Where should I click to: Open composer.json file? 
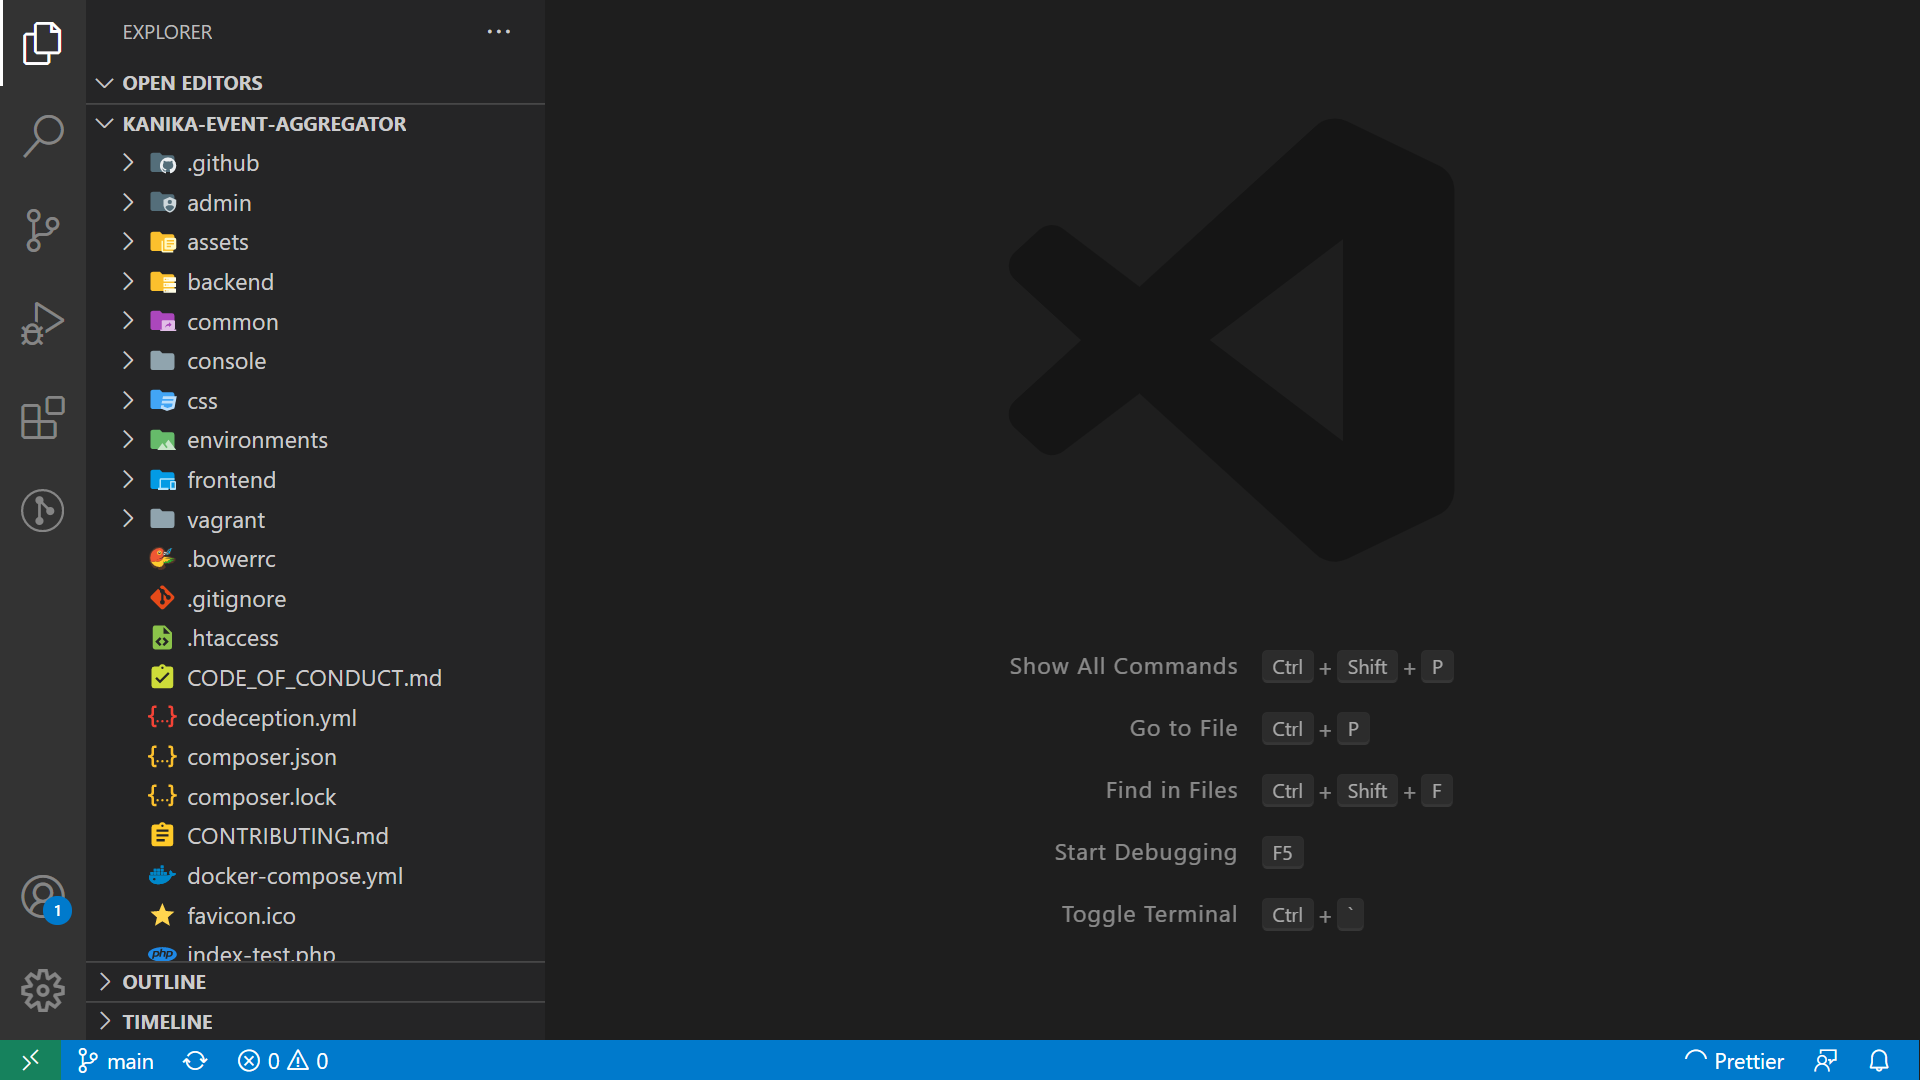[316, 757]
